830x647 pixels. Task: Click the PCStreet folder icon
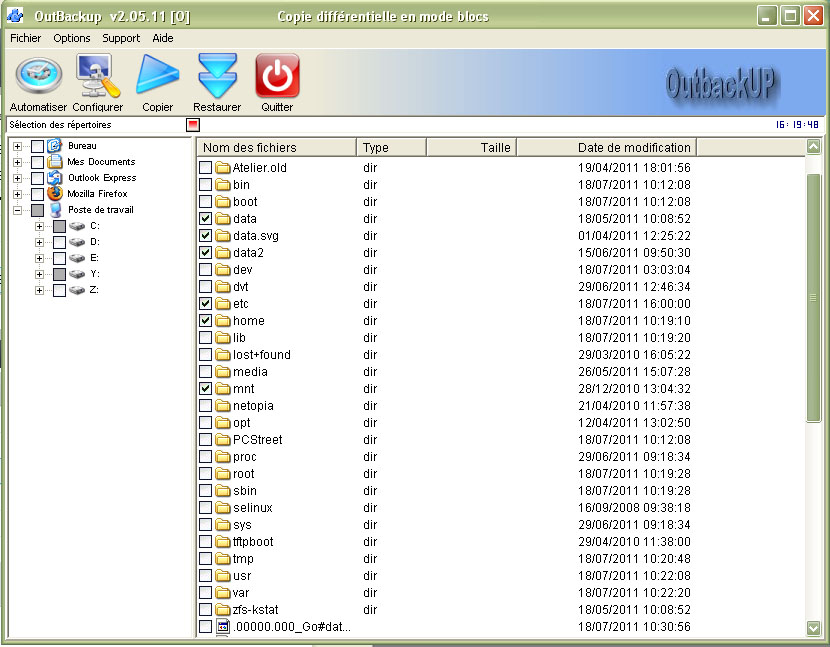223,439
